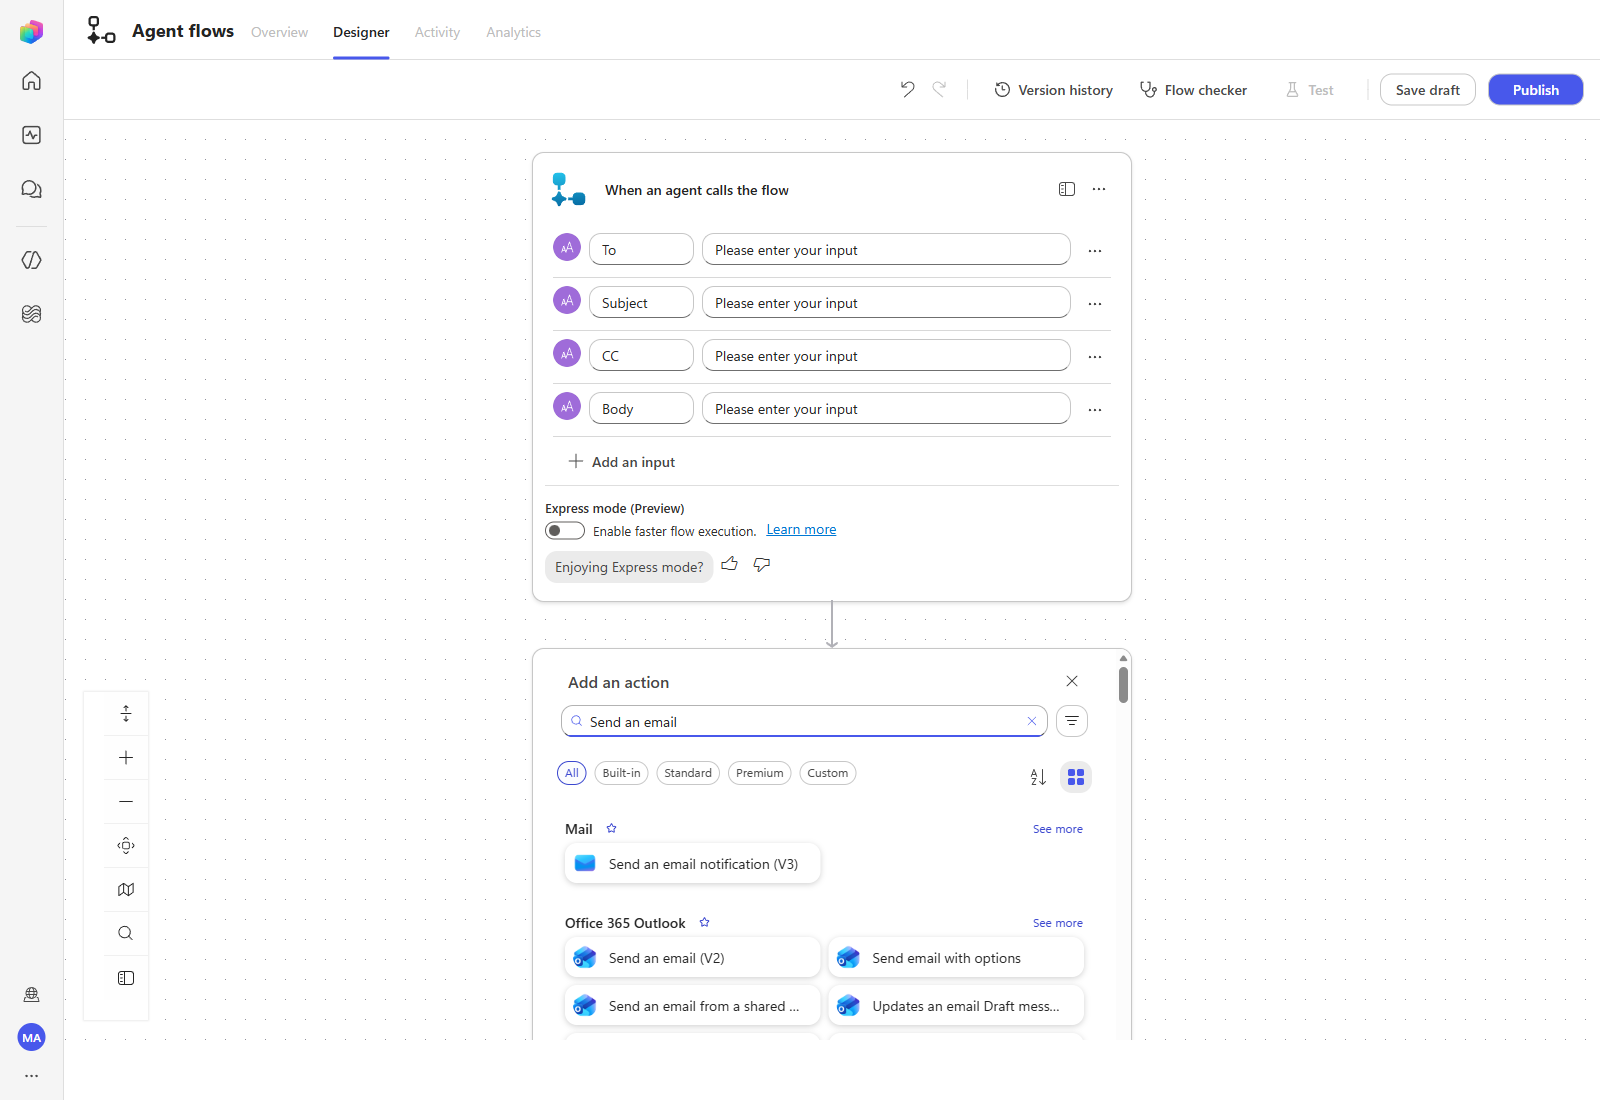This screenshot has width=1600, height=1100.
Task: Open more options for To input
Action: [x=1095, y=250]
